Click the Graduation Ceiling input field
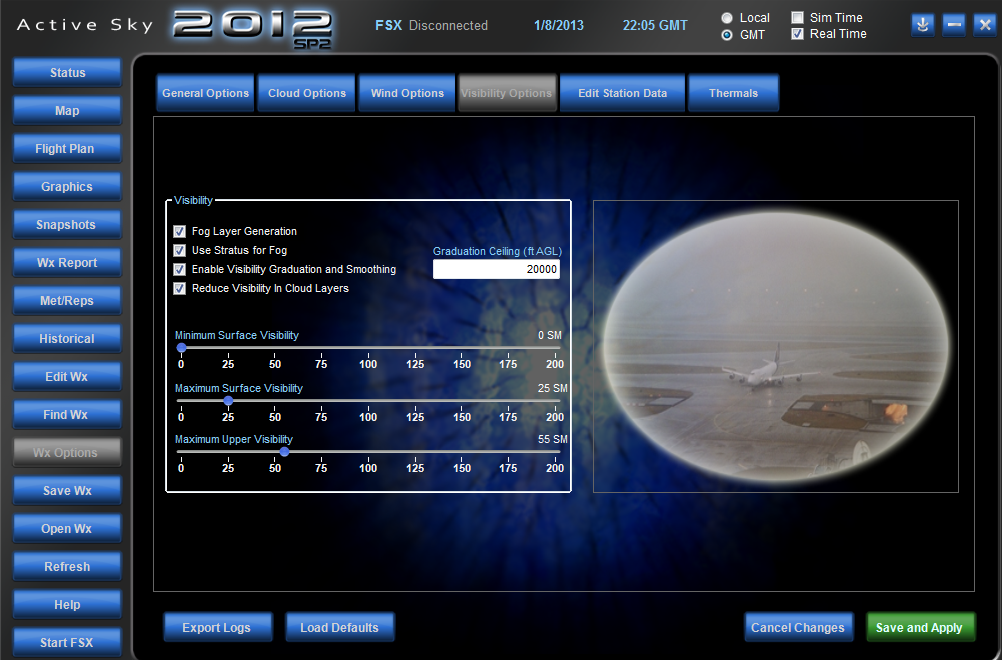Viewport: 1002px width, 660px height. (x=497, y=270)
